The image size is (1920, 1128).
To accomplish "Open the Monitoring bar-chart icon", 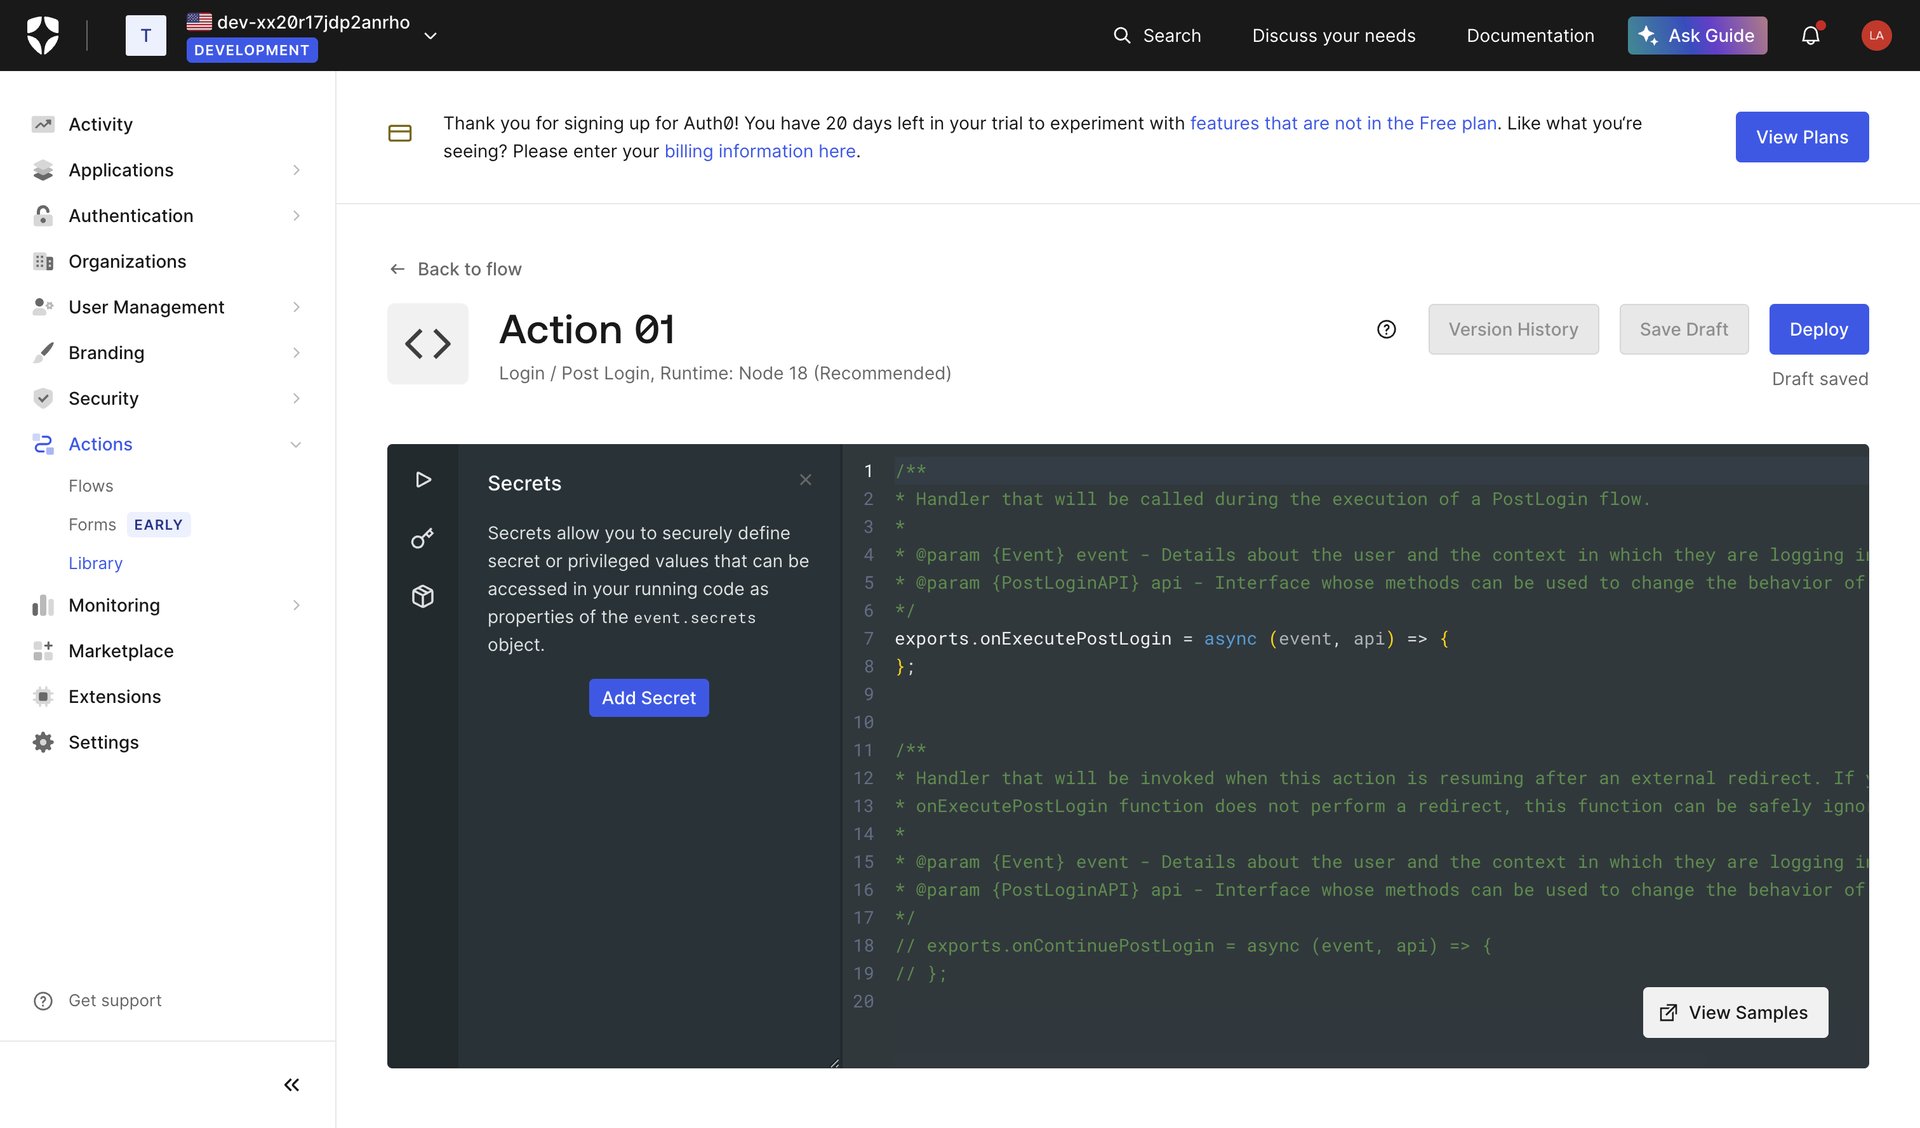I will tap(43, 605).
